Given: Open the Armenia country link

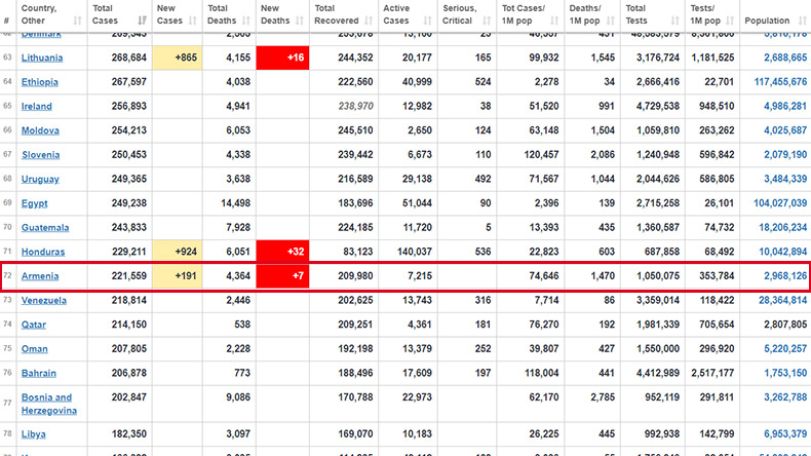Looking at the screenshot, I should tap(40, 276).
